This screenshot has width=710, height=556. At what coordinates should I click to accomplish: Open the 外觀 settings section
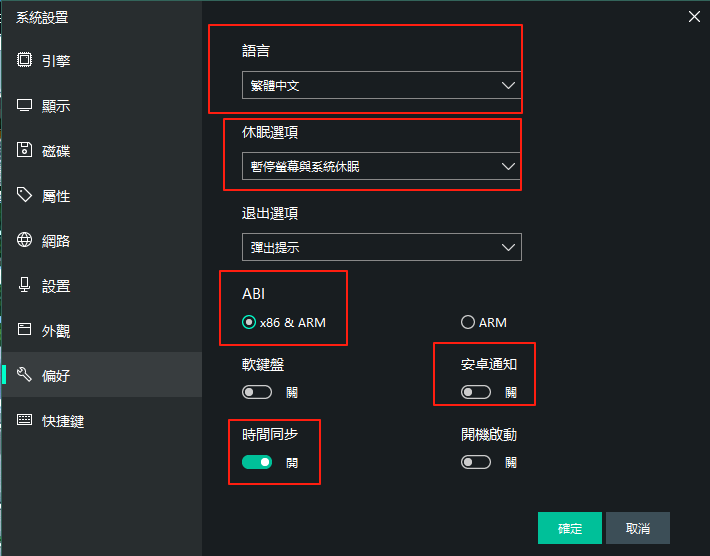pyautogui.click(x=102, y=331)
